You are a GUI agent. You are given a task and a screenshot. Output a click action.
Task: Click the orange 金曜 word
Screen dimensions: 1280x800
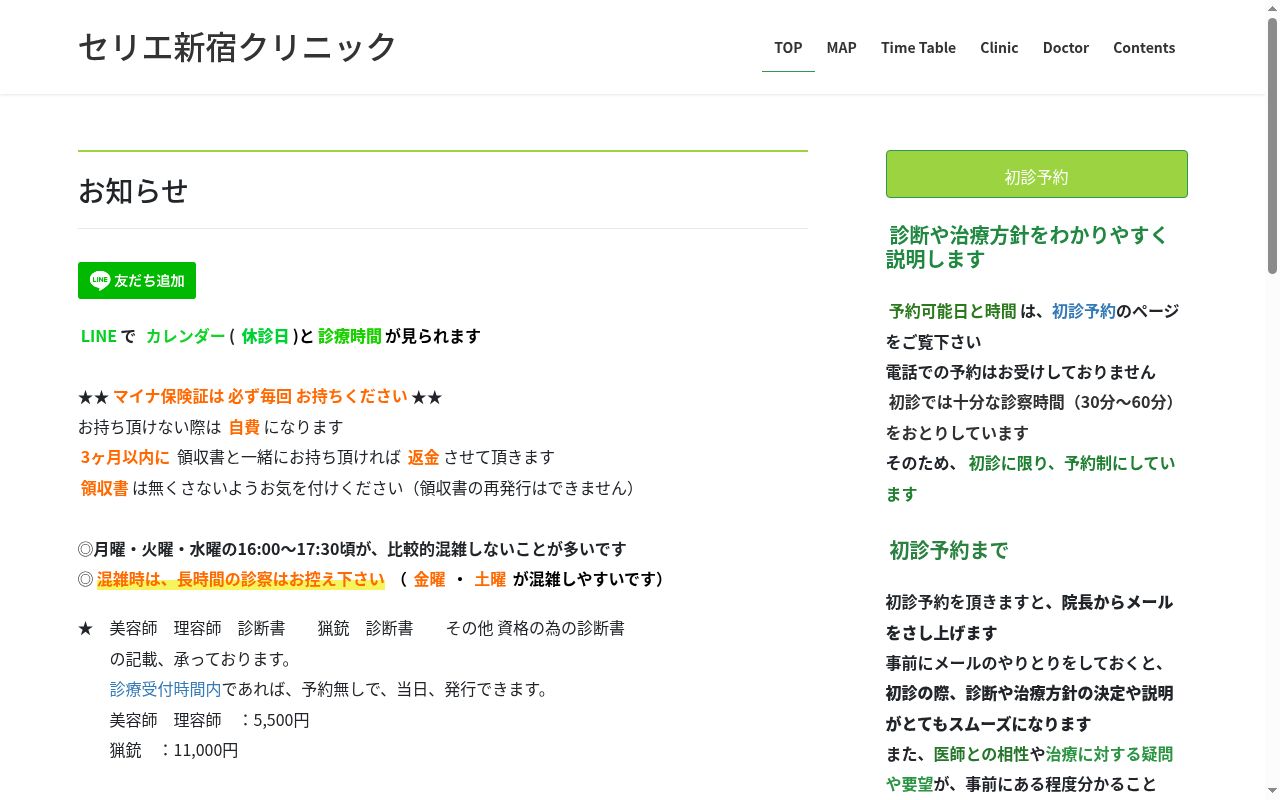click(x=429, y=579)
